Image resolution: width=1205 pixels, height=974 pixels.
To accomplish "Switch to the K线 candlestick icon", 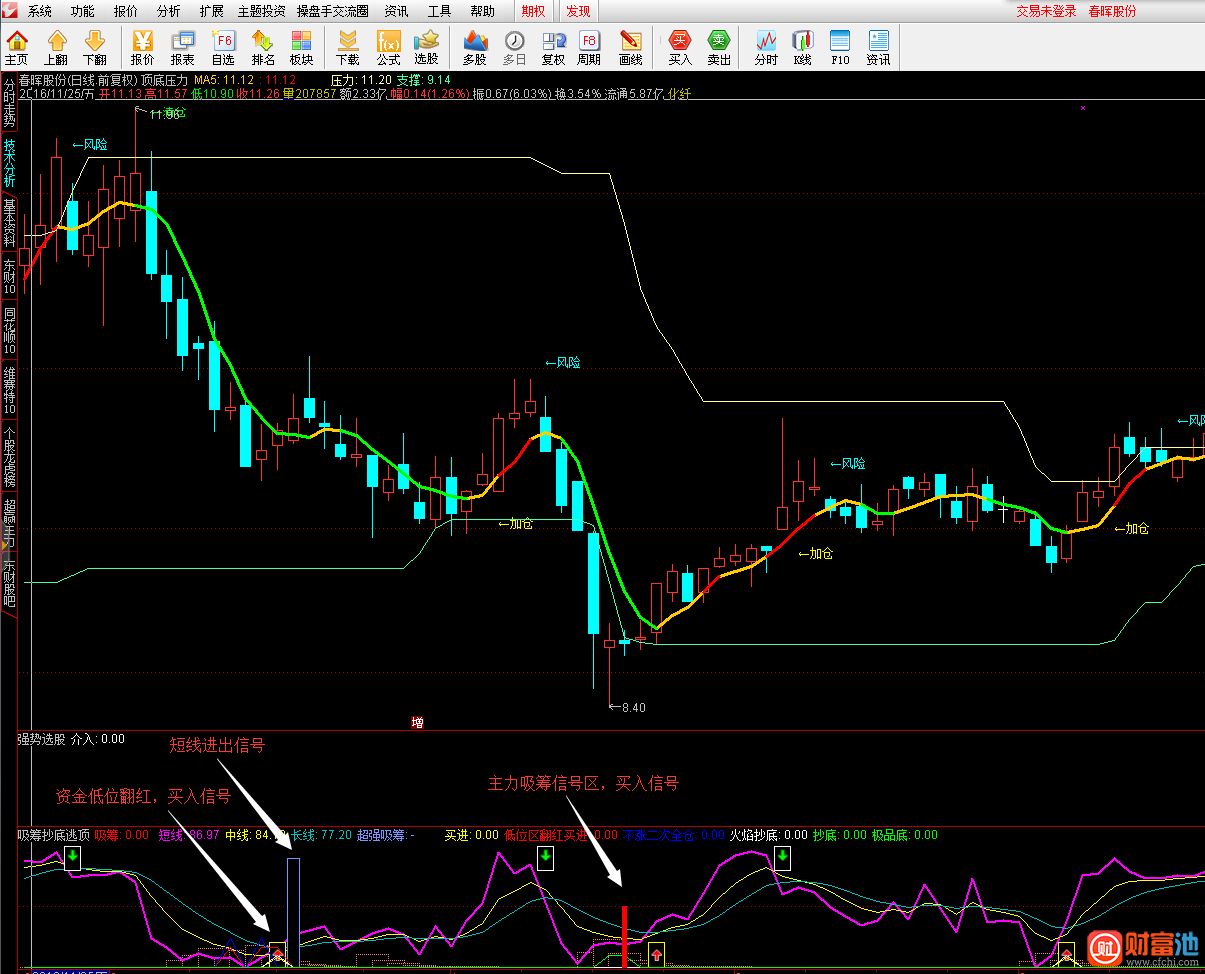I will click(802, 47).
